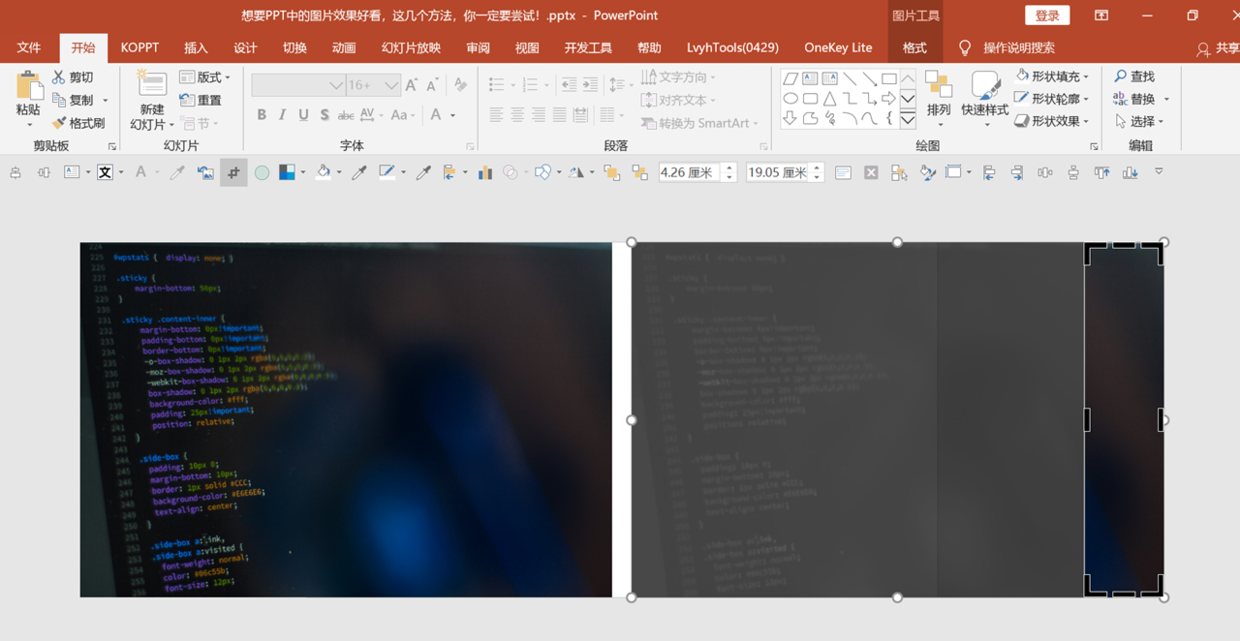Toggle Underline formatting

303,115
